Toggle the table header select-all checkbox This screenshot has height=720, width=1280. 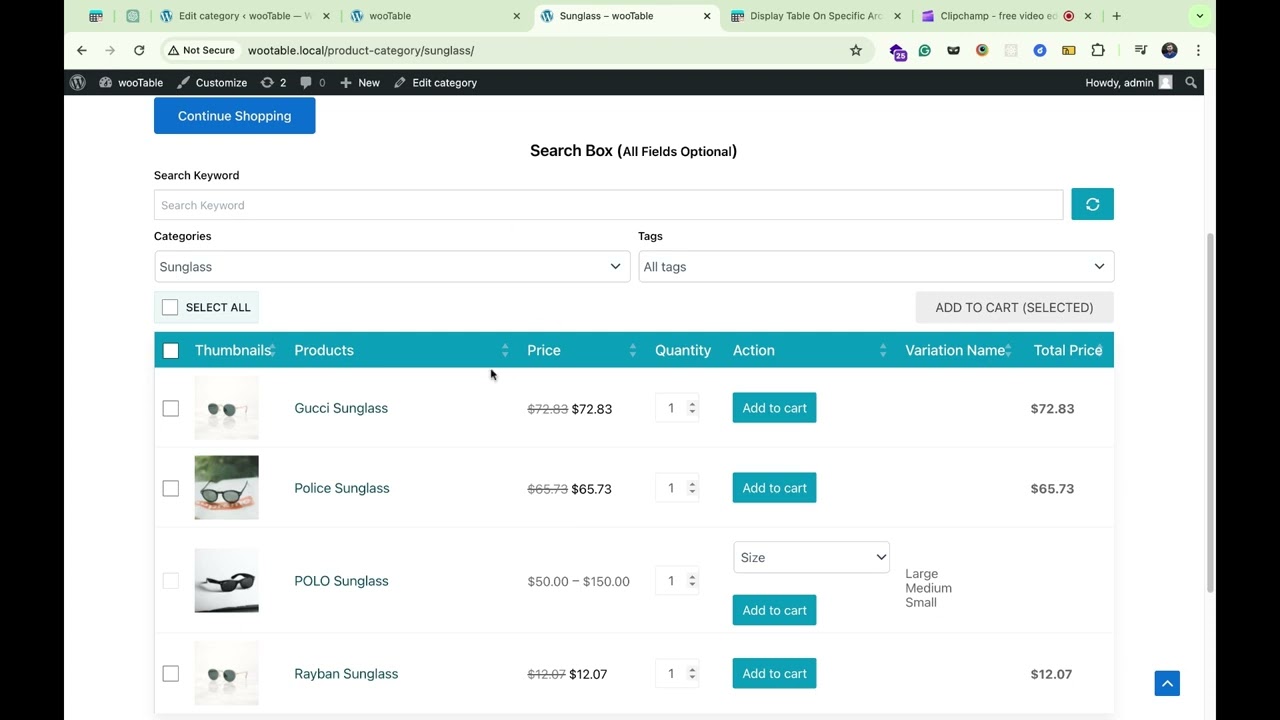coord(171,350)
